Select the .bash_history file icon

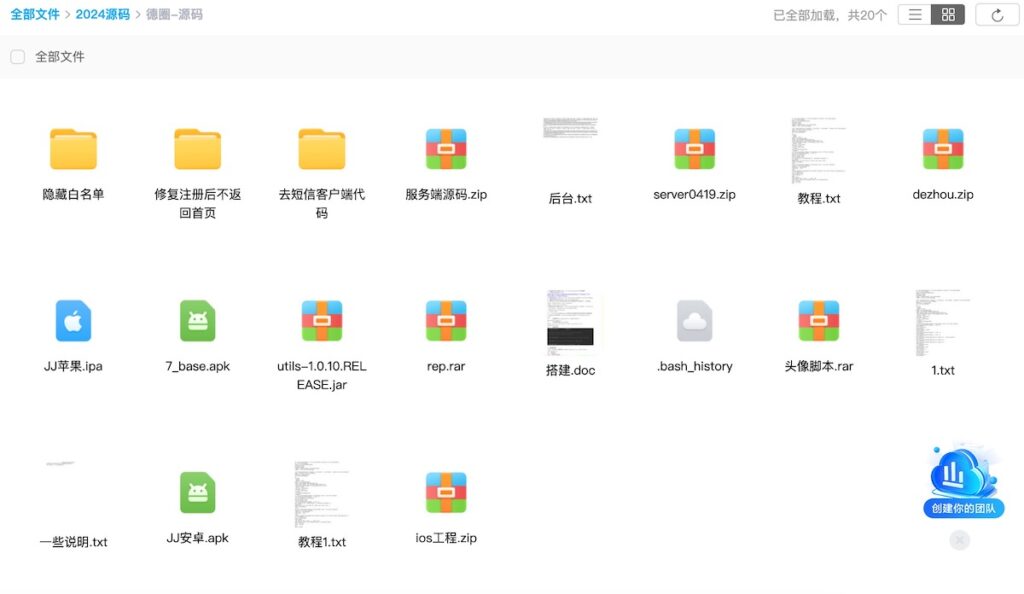[694, 320]
